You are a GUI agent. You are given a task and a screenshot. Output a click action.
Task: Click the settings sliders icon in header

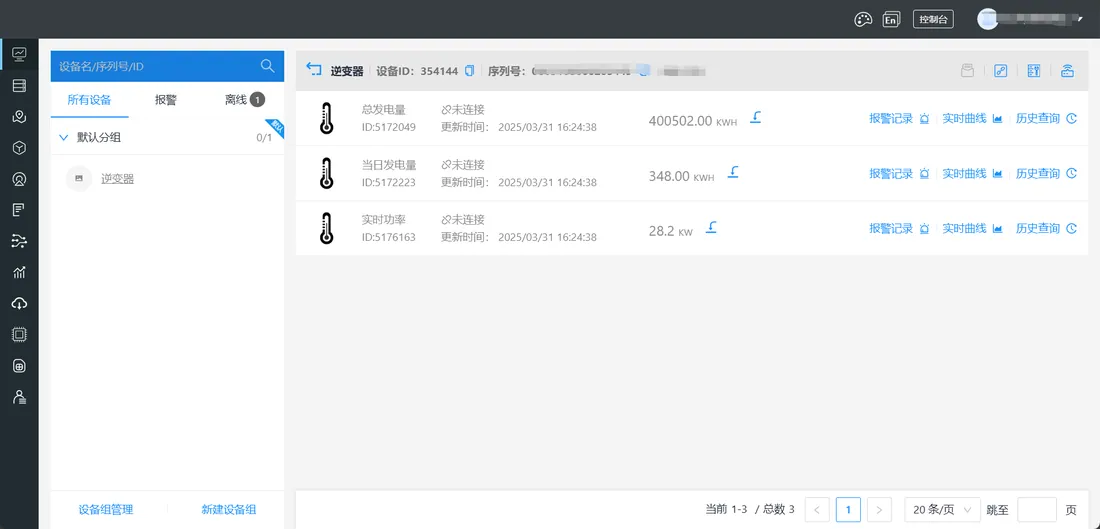1033,70
